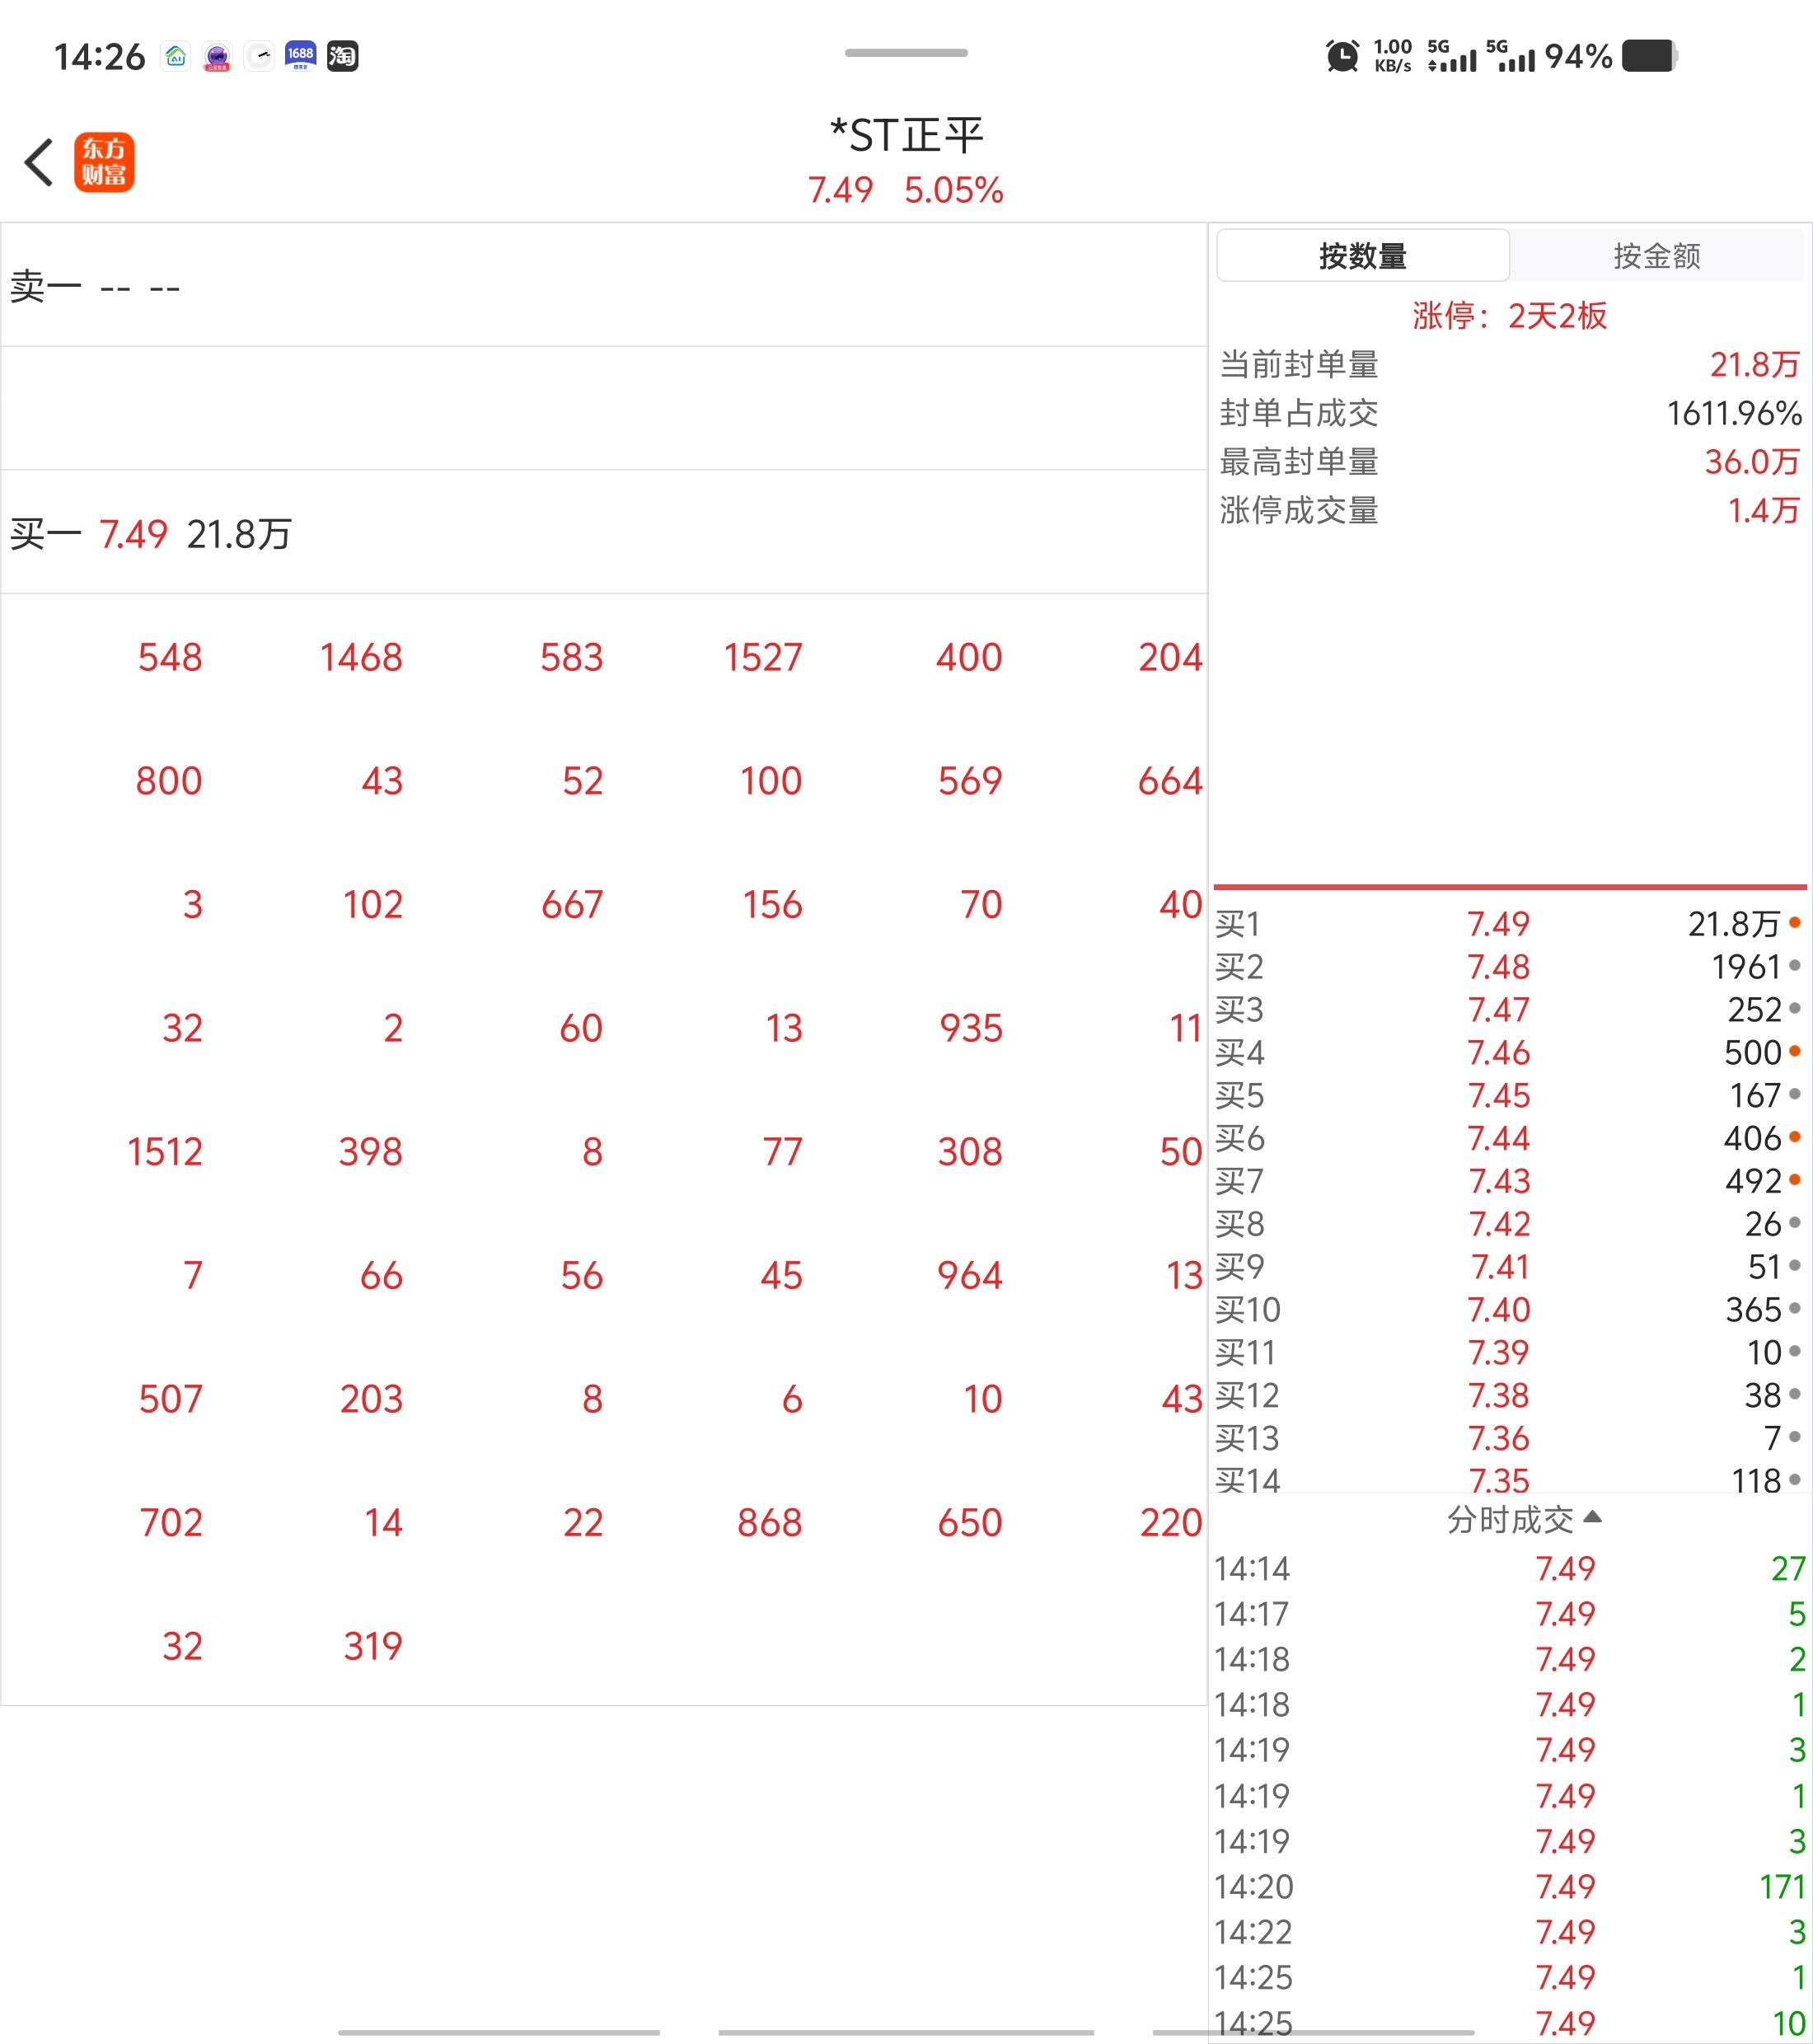1813x2044 pixels.
Task: Tap the top drag handle bar
Action: (x=906, y=53)
